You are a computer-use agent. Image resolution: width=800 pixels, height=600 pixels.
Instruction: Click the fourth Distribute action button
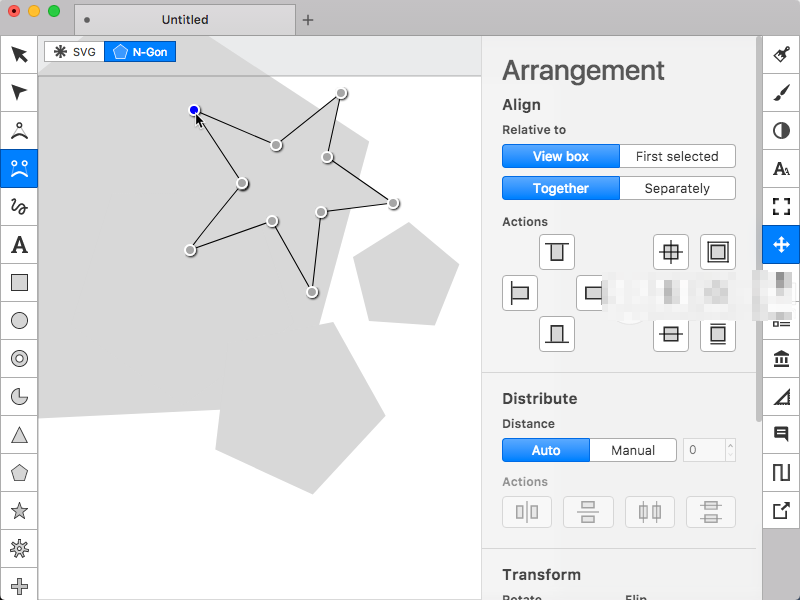[x=711, y=512]
